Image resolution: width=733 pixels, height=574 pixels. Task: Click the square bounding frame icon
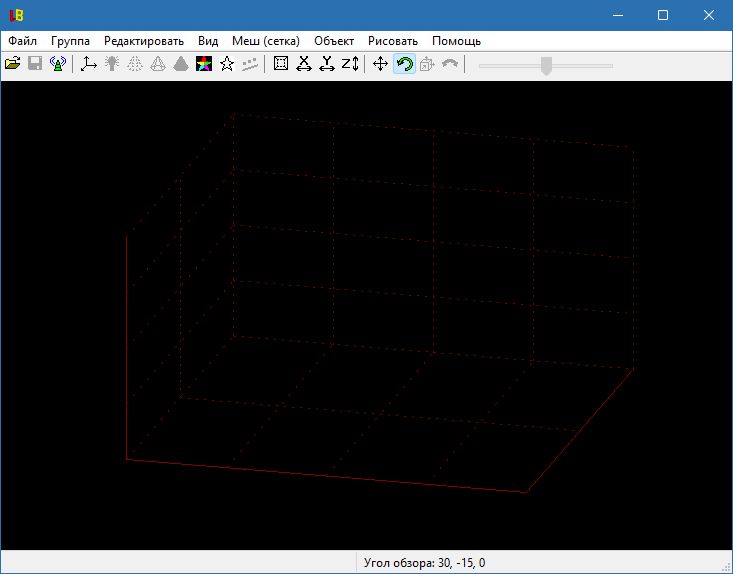pos(281,64)
